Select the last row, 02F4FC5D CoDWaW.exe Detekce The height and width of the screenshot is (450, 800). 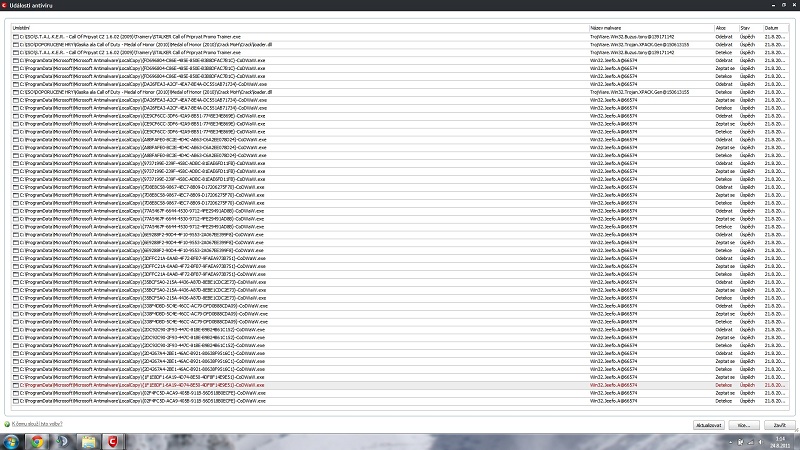400,401
